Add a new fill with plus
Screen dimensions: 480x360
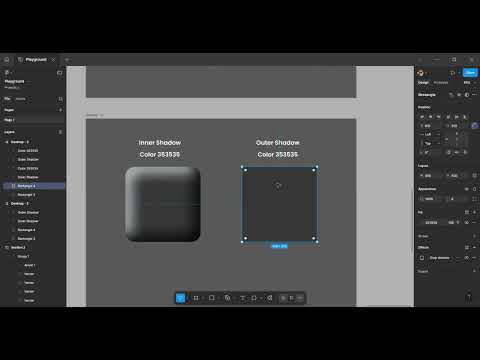click(x=474, y=212)
